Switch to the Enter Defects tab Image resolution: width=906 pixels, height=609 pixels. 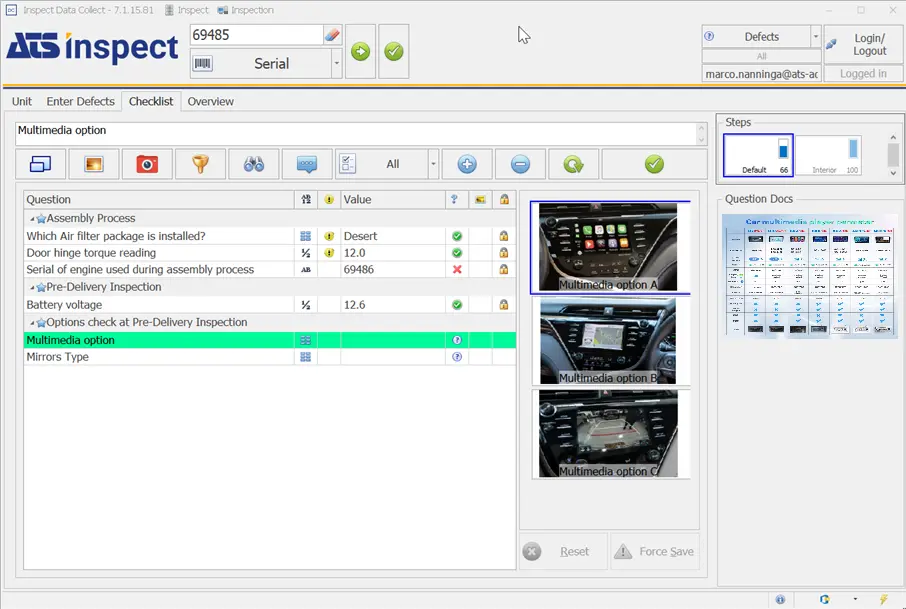click(x=80, y=102)
